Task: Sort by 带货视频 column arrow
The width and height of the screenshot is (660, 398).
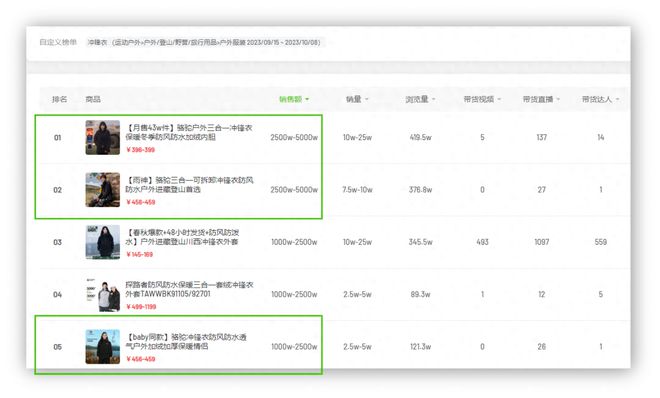Action: click(499, 99)
